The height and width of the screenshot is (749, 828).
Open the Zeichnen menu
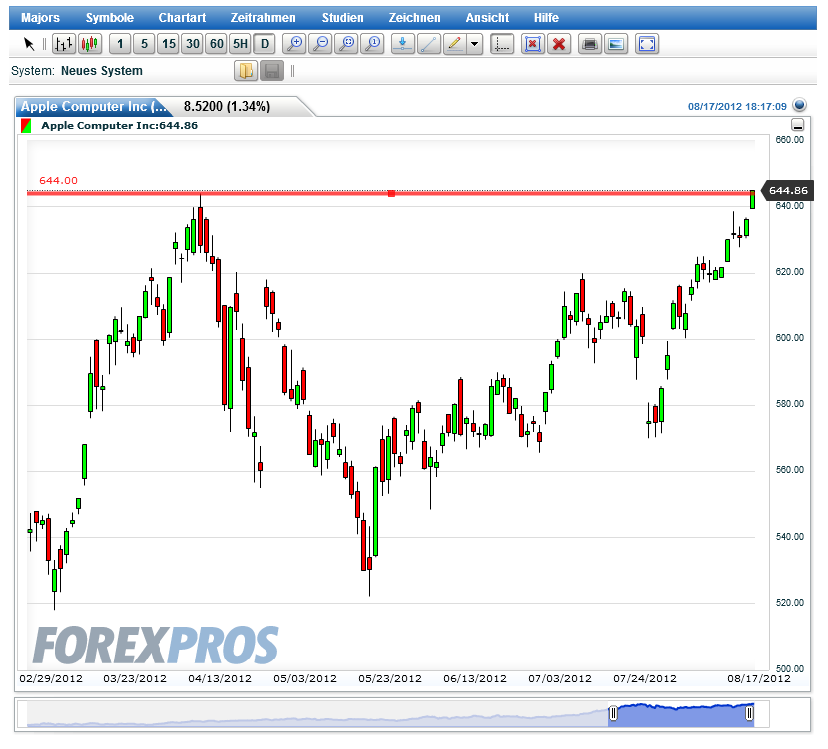415,18
